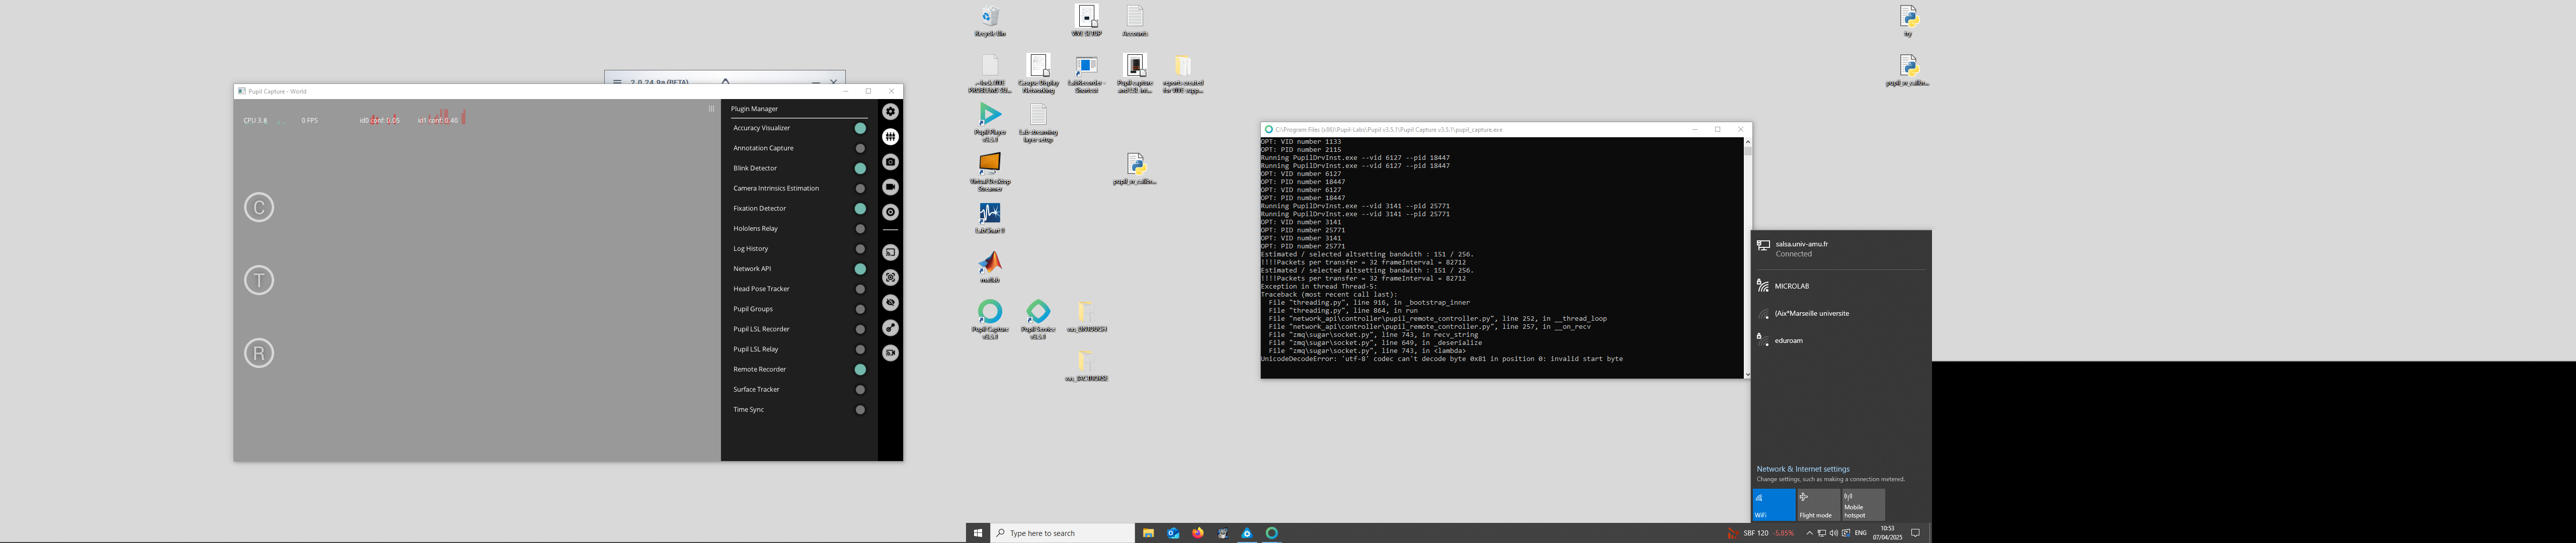Open the Fixation Detector icon in sidebar
2576x543 pixels.
click(890, 278)
